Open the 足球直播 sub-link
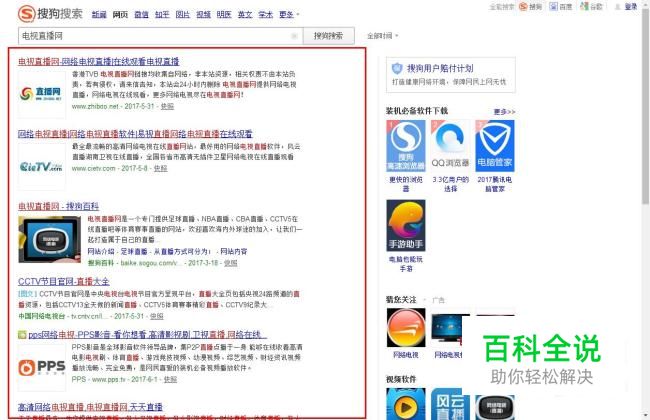650x420 pixels. coord(134,252)
